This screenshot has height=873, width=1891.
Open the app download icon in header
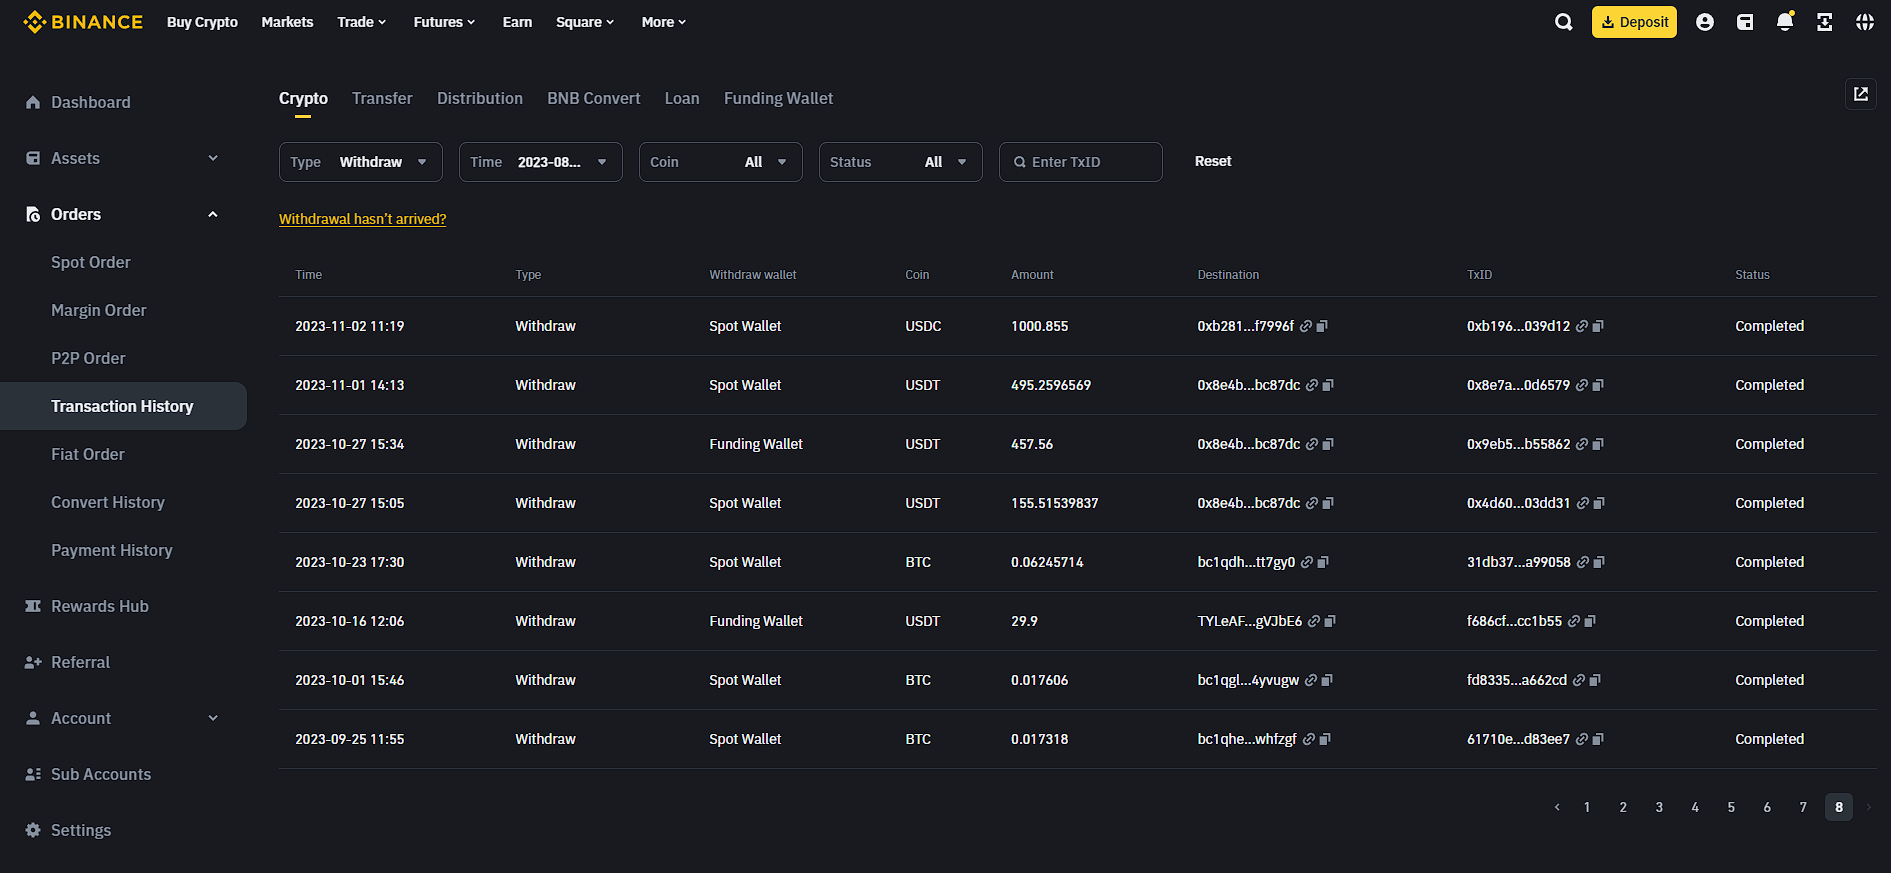coord(1825,22)
